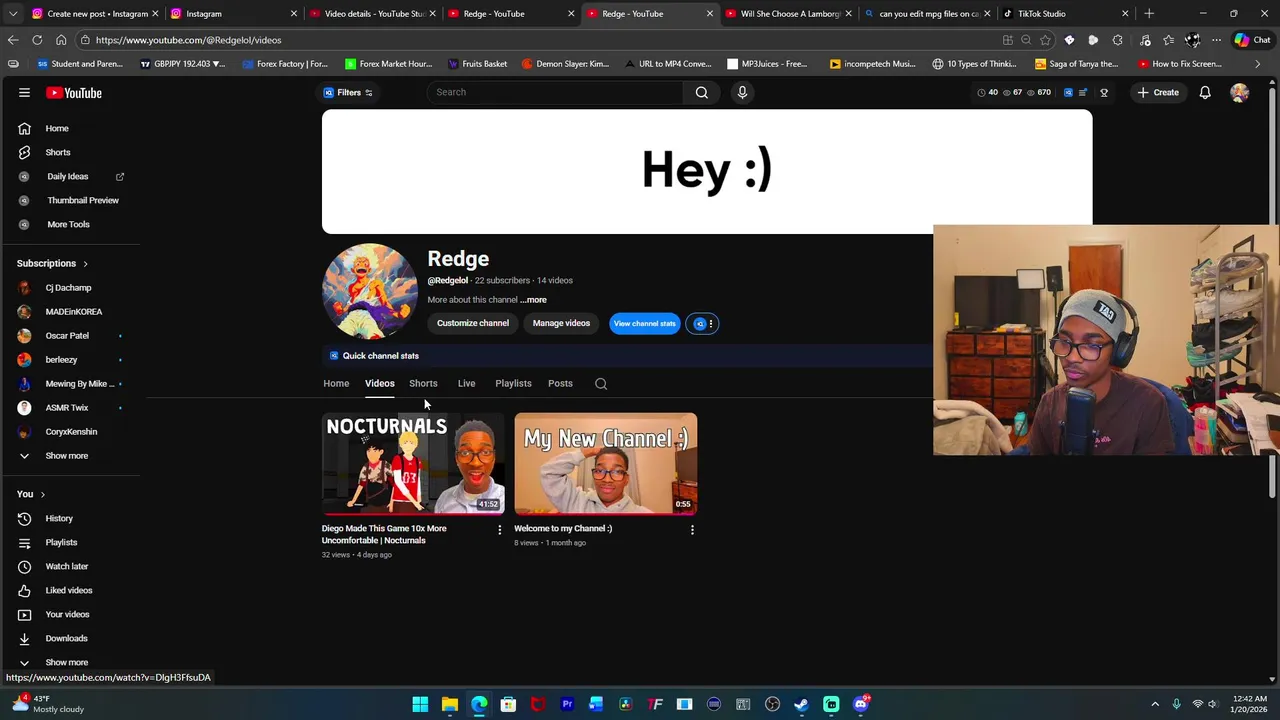The image size is (1280, 720).
Task: Open More Tools in the sidebar
Action: pyautogui.click(x=70, y=224)
